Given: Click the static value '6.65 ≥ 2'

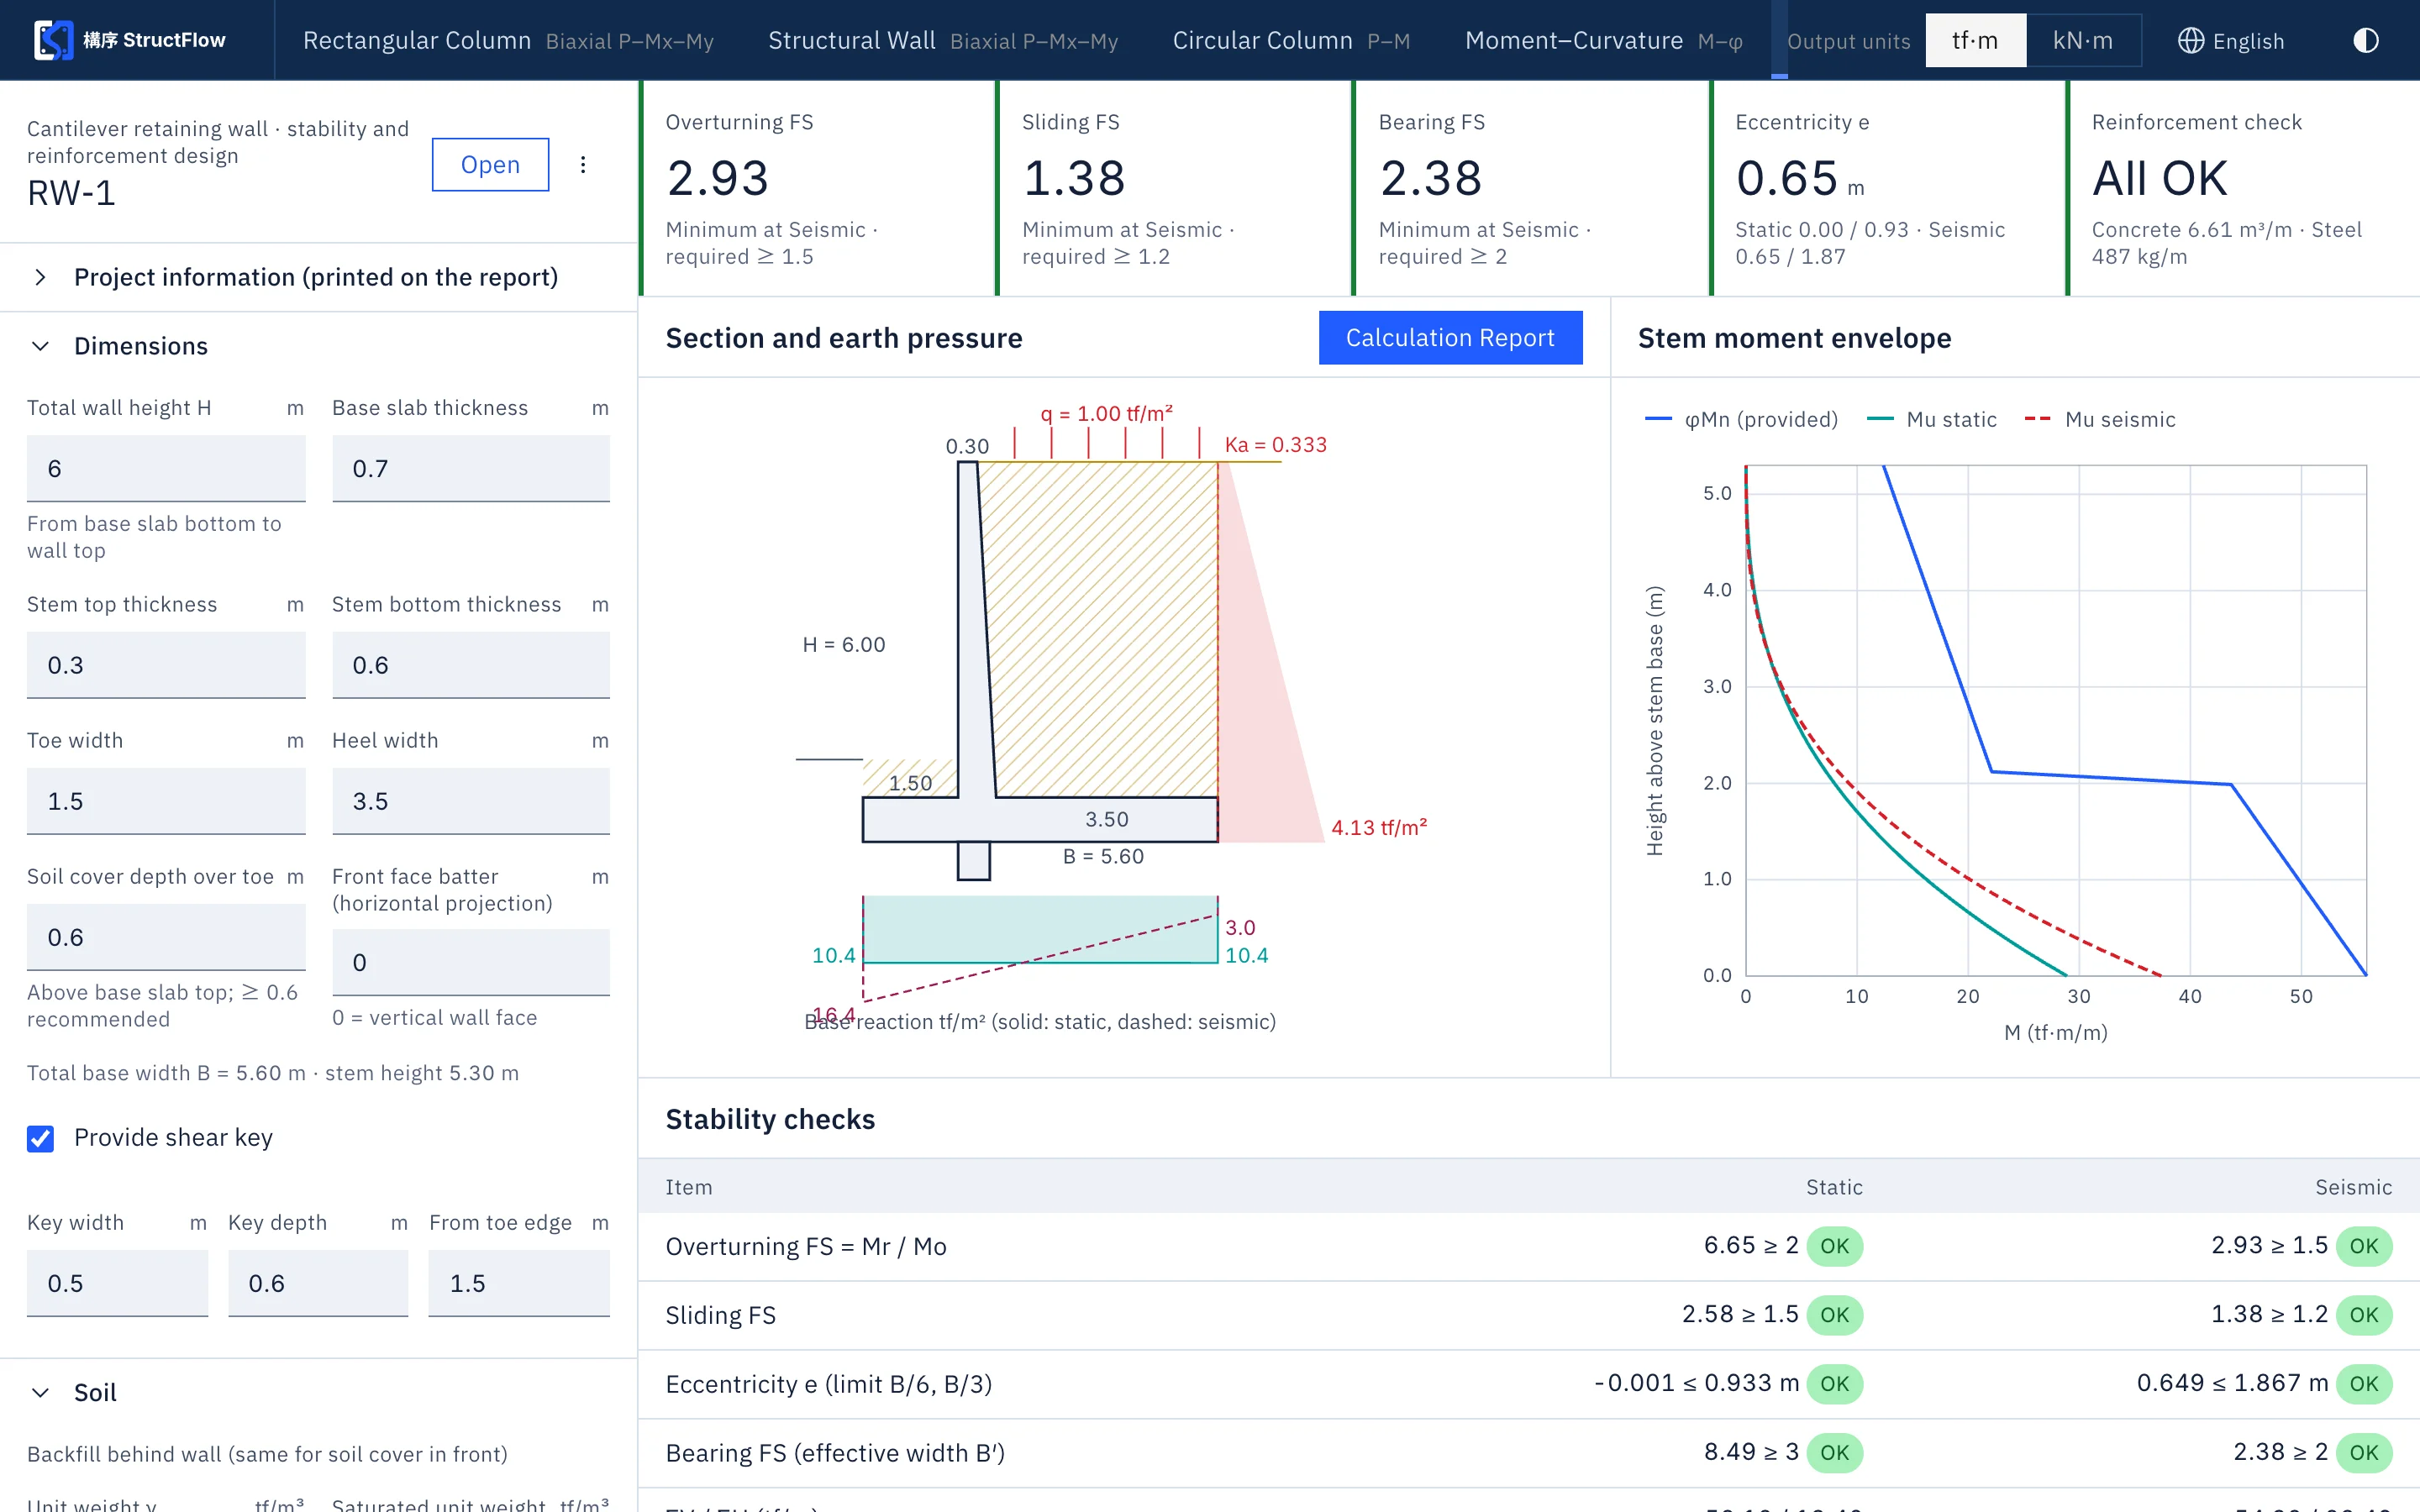Looking at the screenshot, I should (1751, 1245).
